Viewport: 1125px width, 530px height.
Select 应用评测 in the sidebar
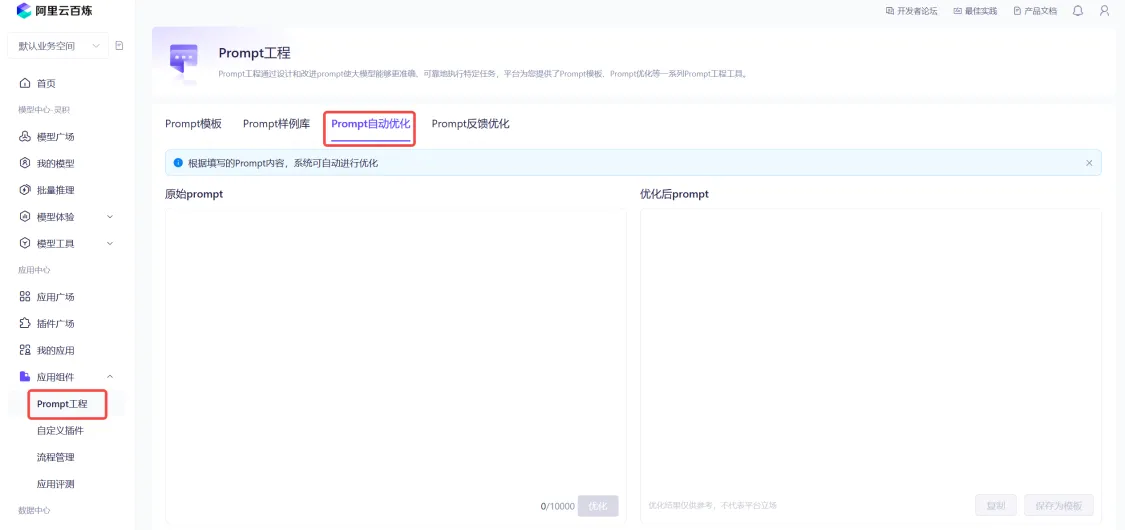pyautogui.click(x=55, y=483)
